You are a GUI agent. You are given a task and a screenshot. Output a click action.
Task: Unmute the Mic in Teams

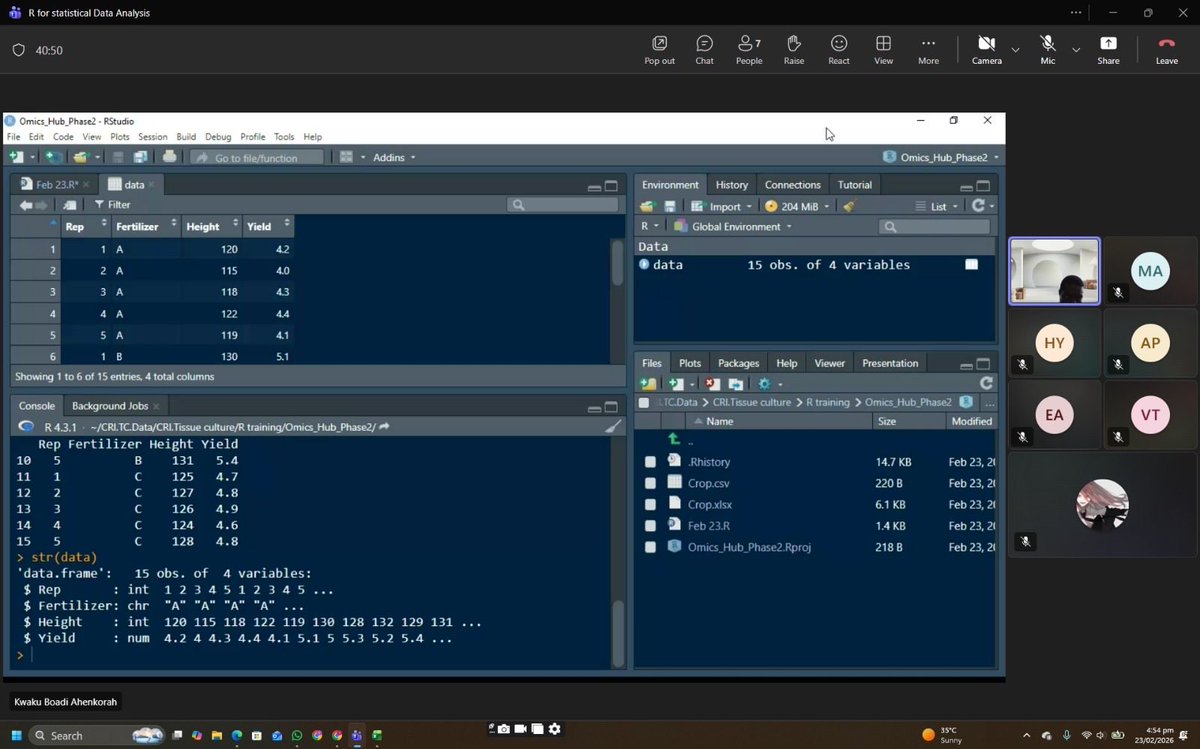(x=1047, y=50)
